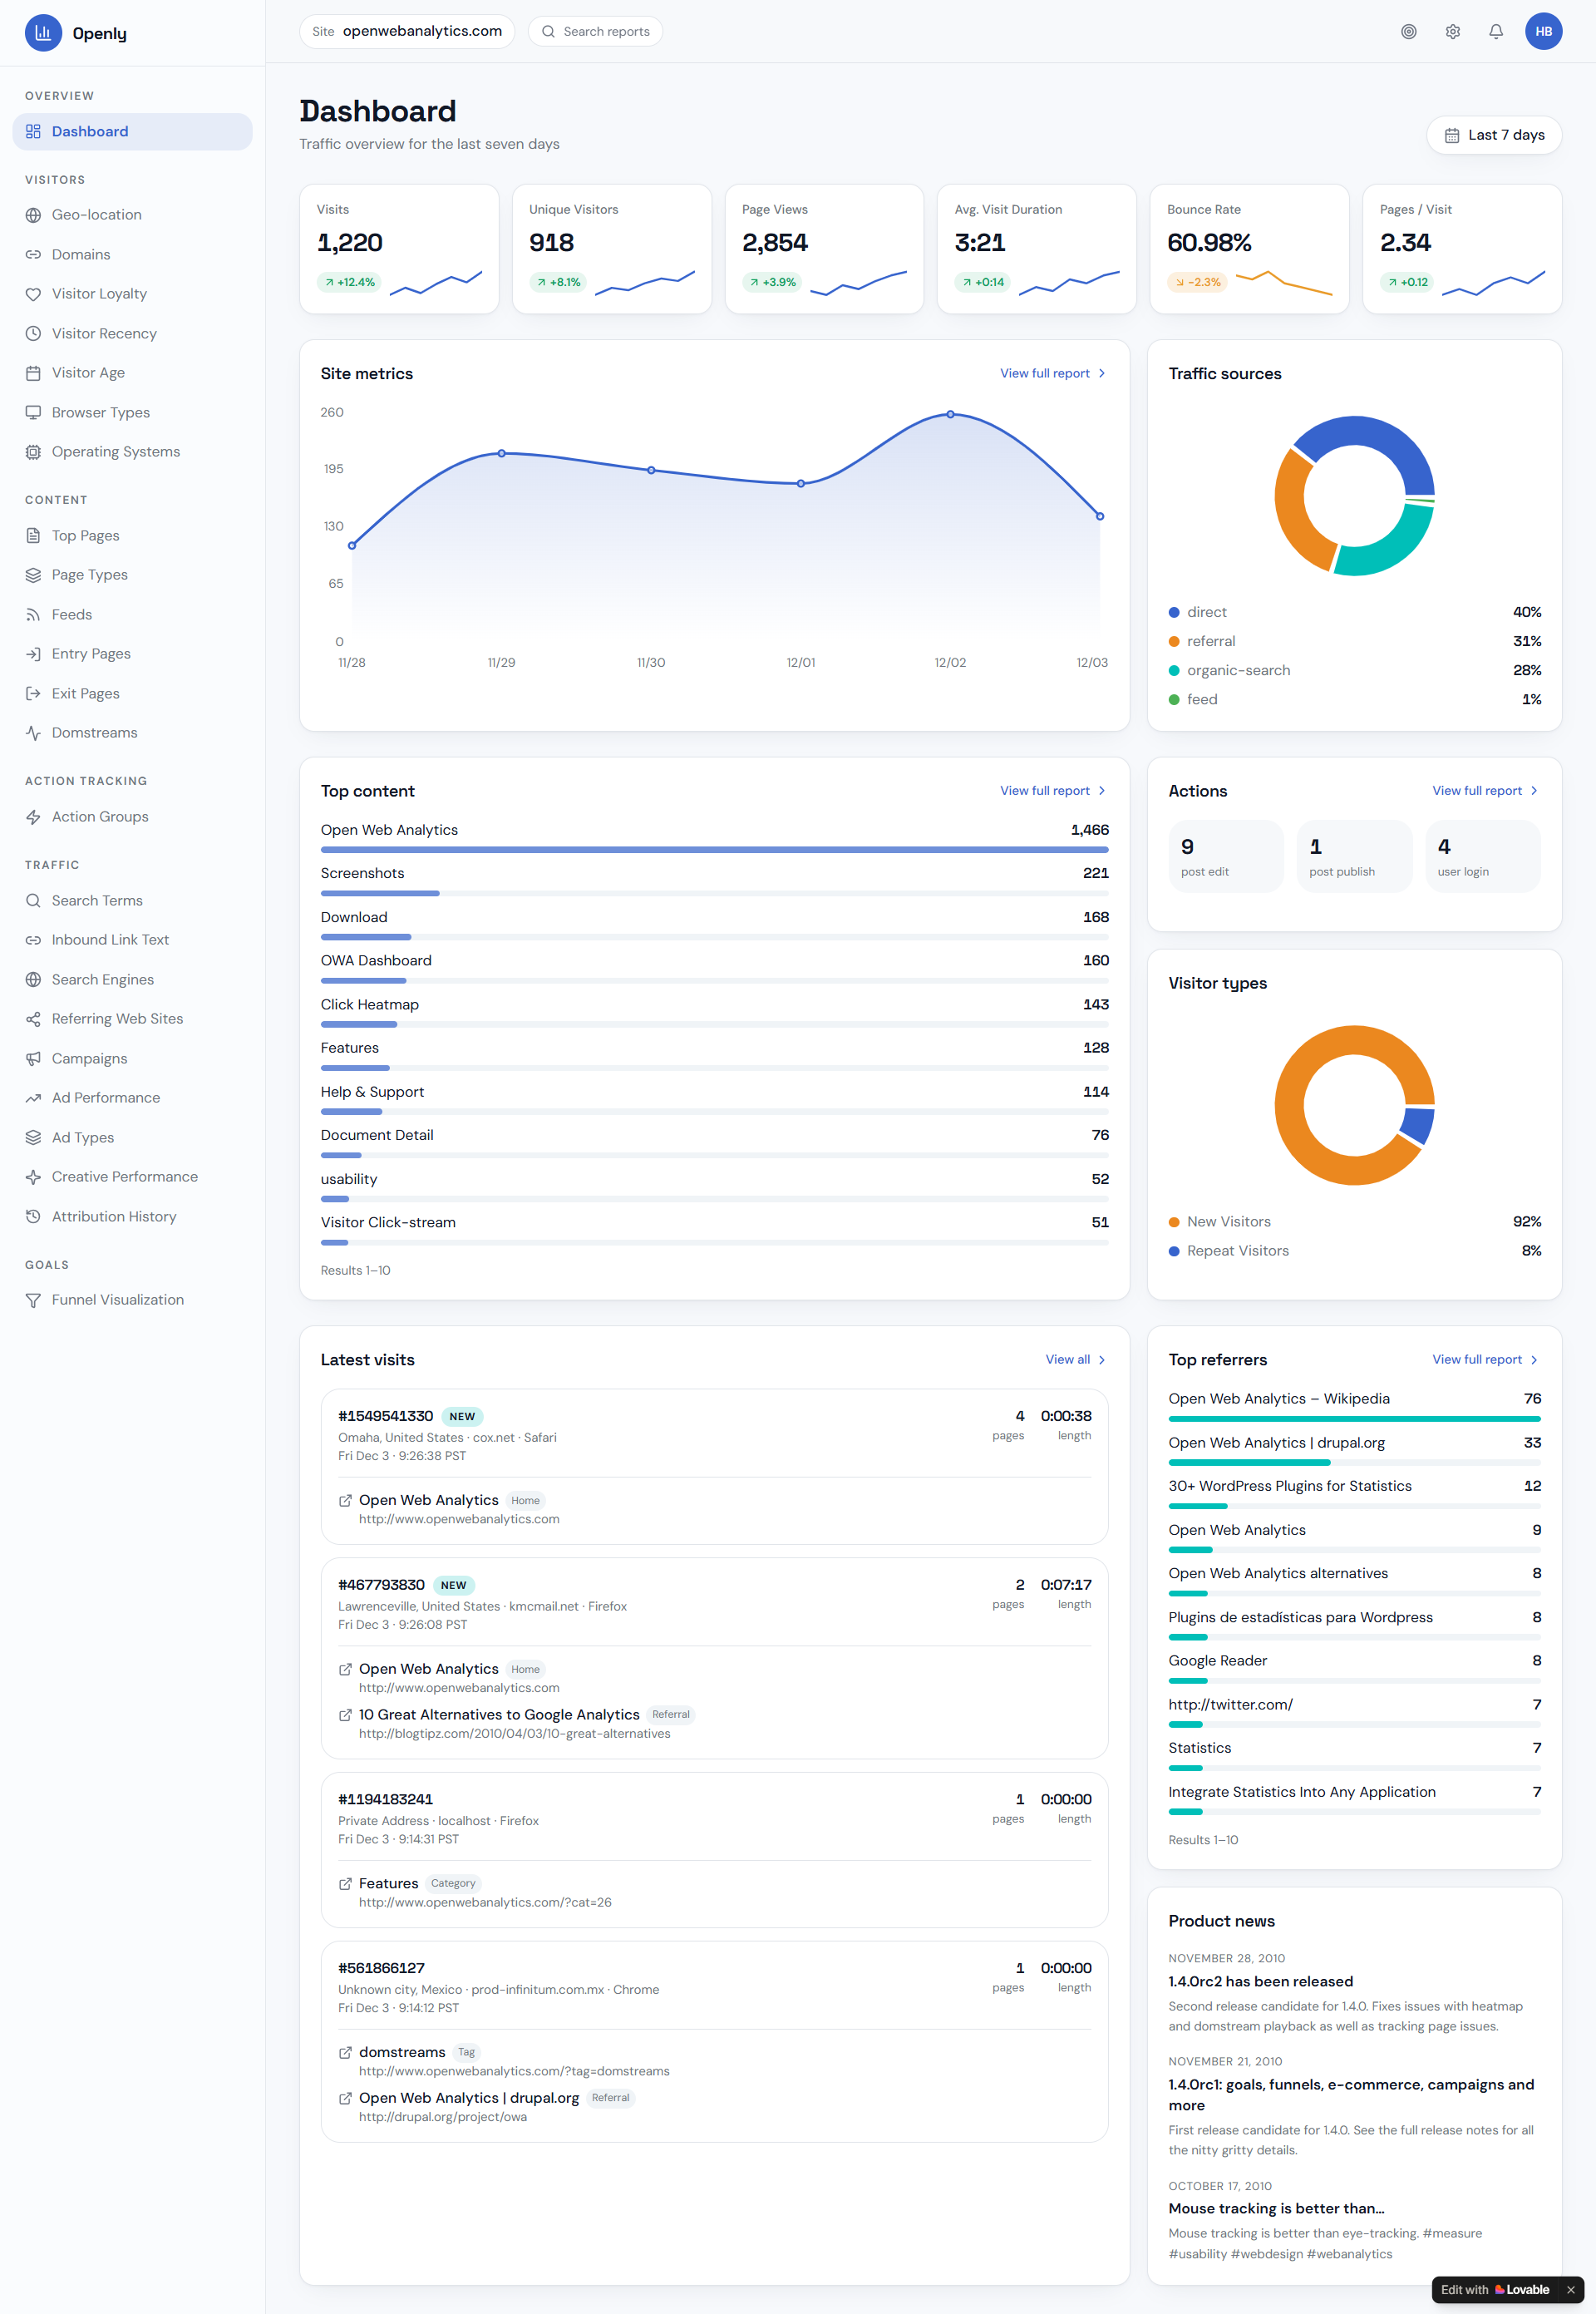
Task: Click the Feeds RSS icon
Action: click(x=33, y=615)
